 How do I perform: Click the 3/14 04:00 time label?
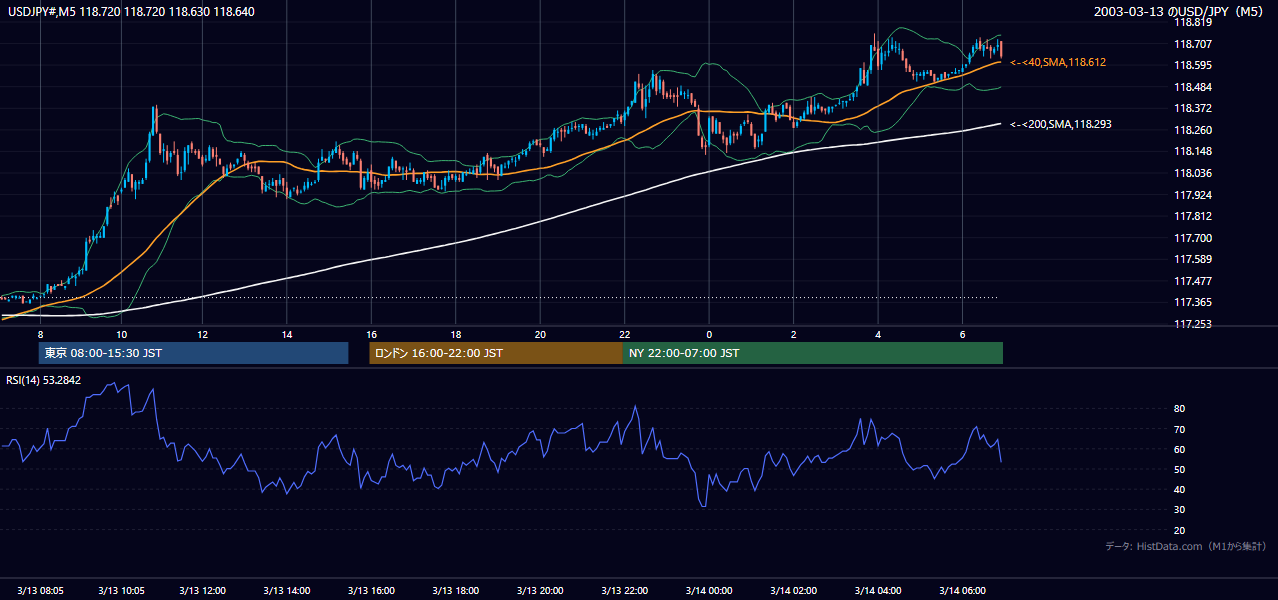click(880, 591)
